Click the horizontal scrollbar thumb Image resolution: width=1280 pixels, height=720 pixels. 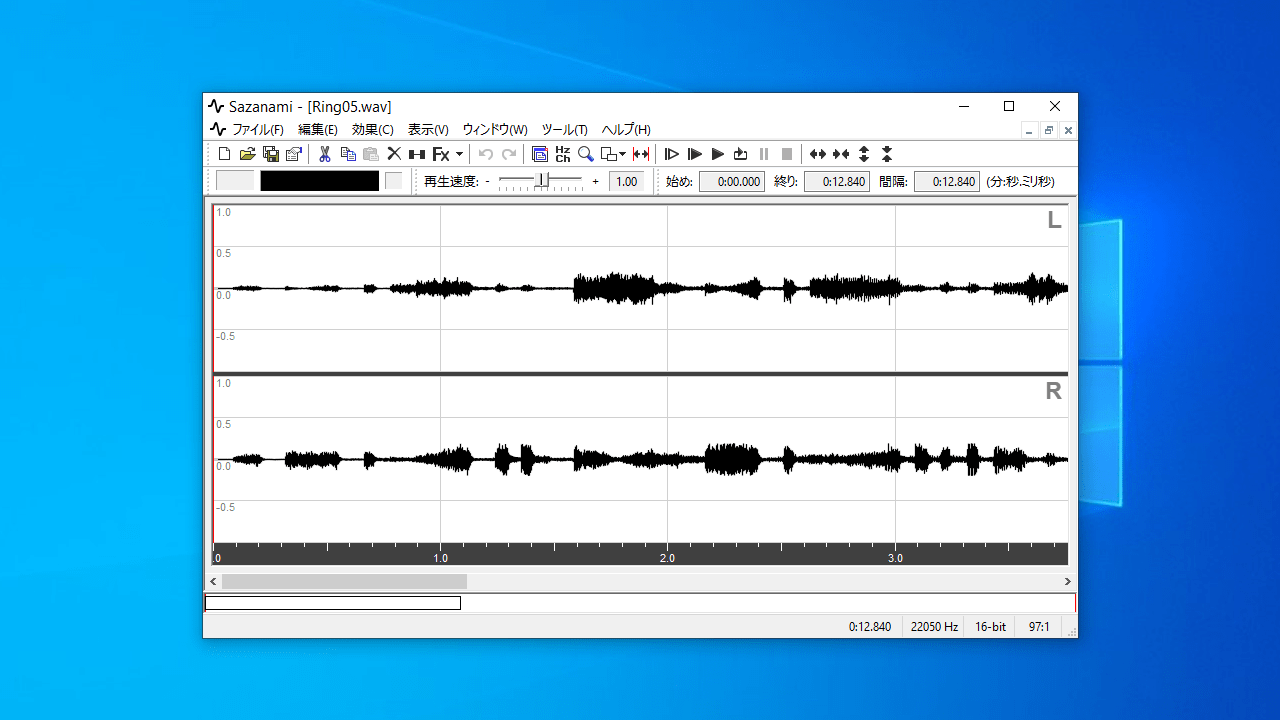(344, 581)
